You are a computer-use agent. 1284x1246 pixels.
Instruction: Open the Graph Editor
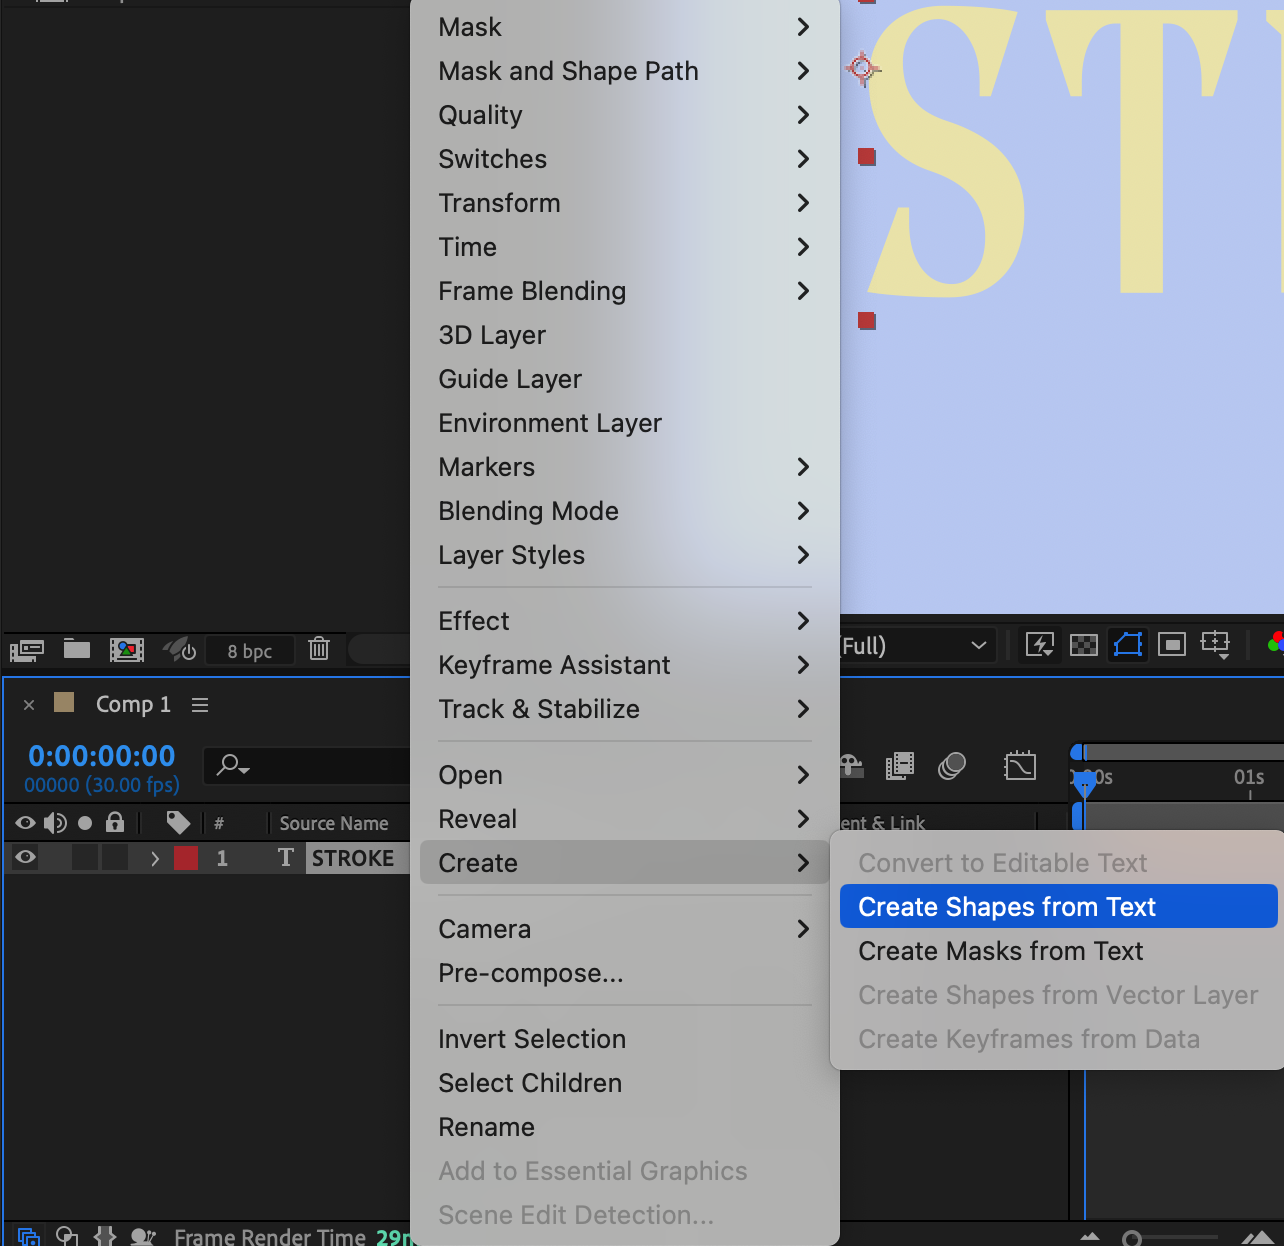[x=1019, y=766]
